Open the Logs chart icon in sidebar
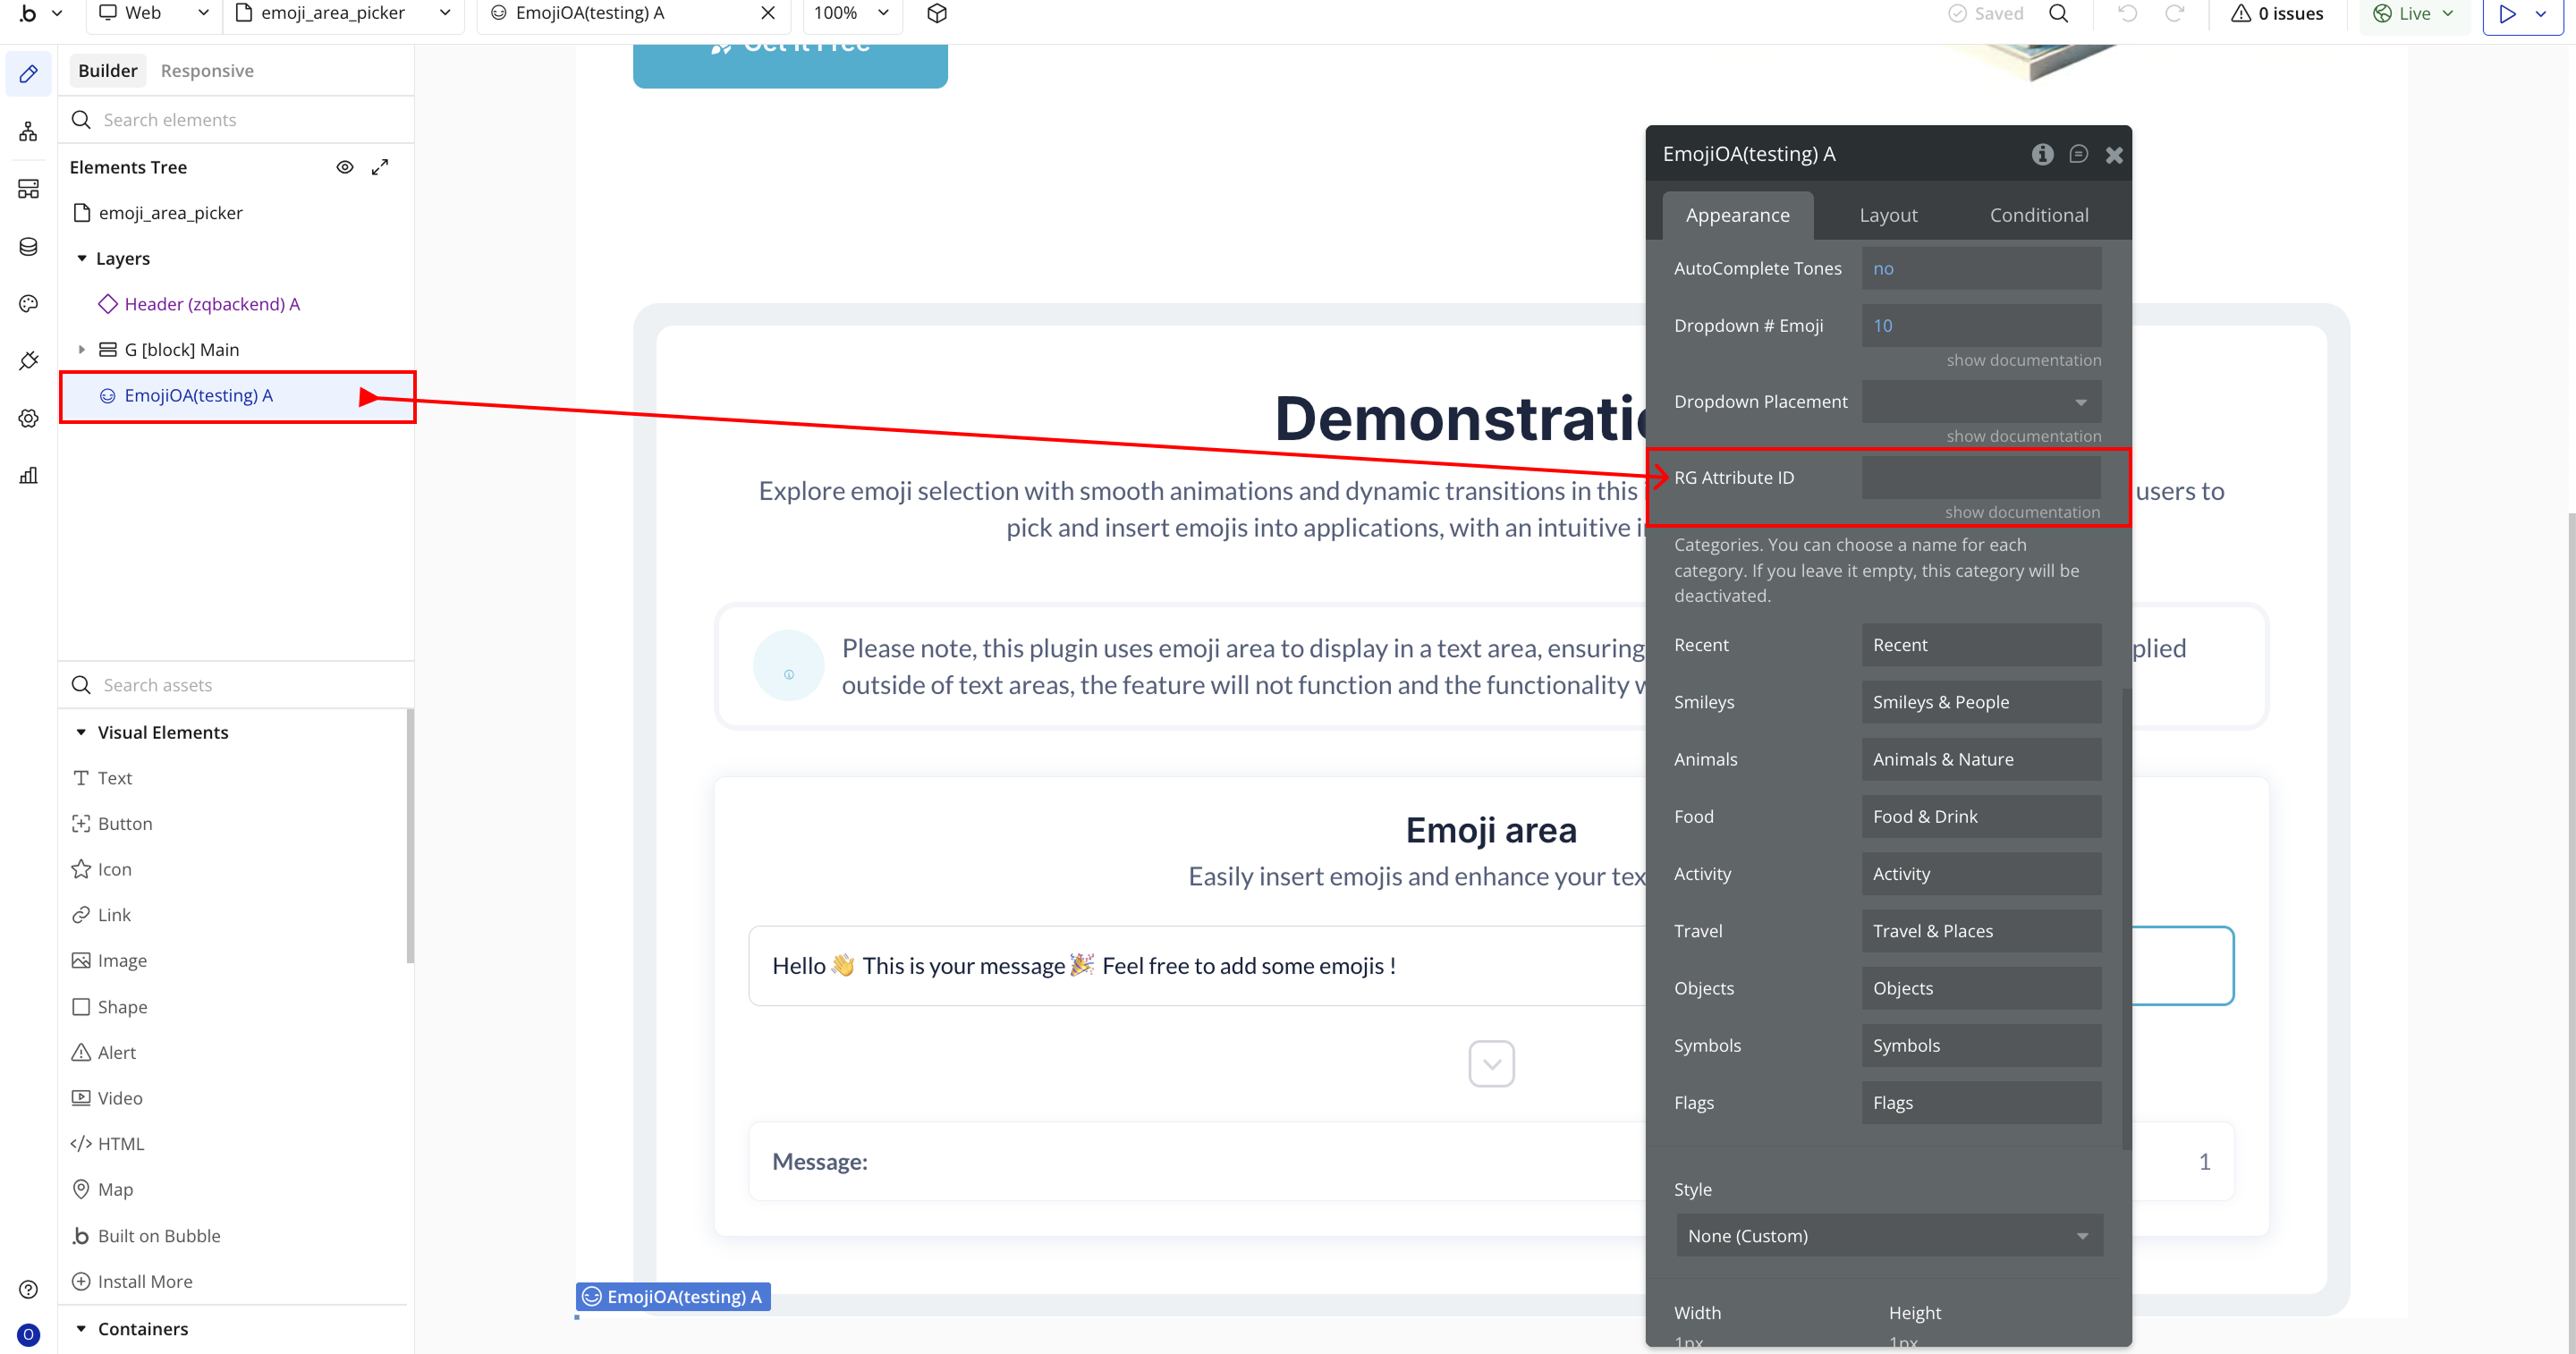 click(28, 475)
